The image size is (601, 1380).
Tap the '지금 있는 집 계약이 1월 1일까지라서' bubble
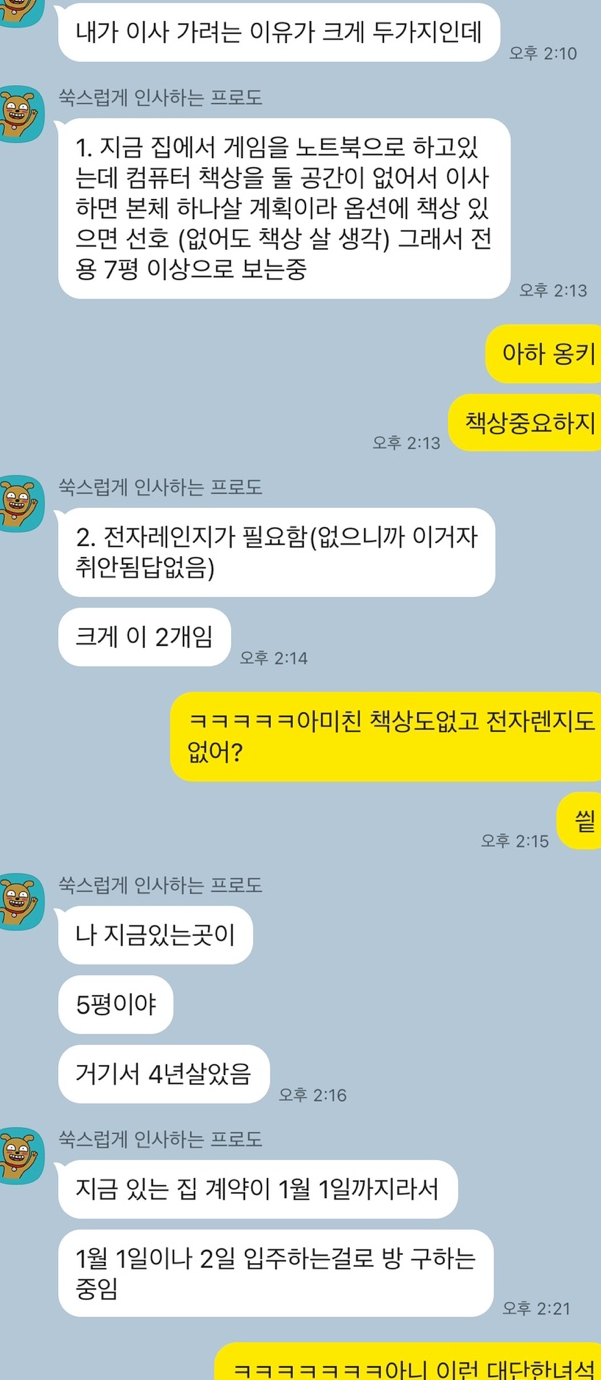(258, 1189)
